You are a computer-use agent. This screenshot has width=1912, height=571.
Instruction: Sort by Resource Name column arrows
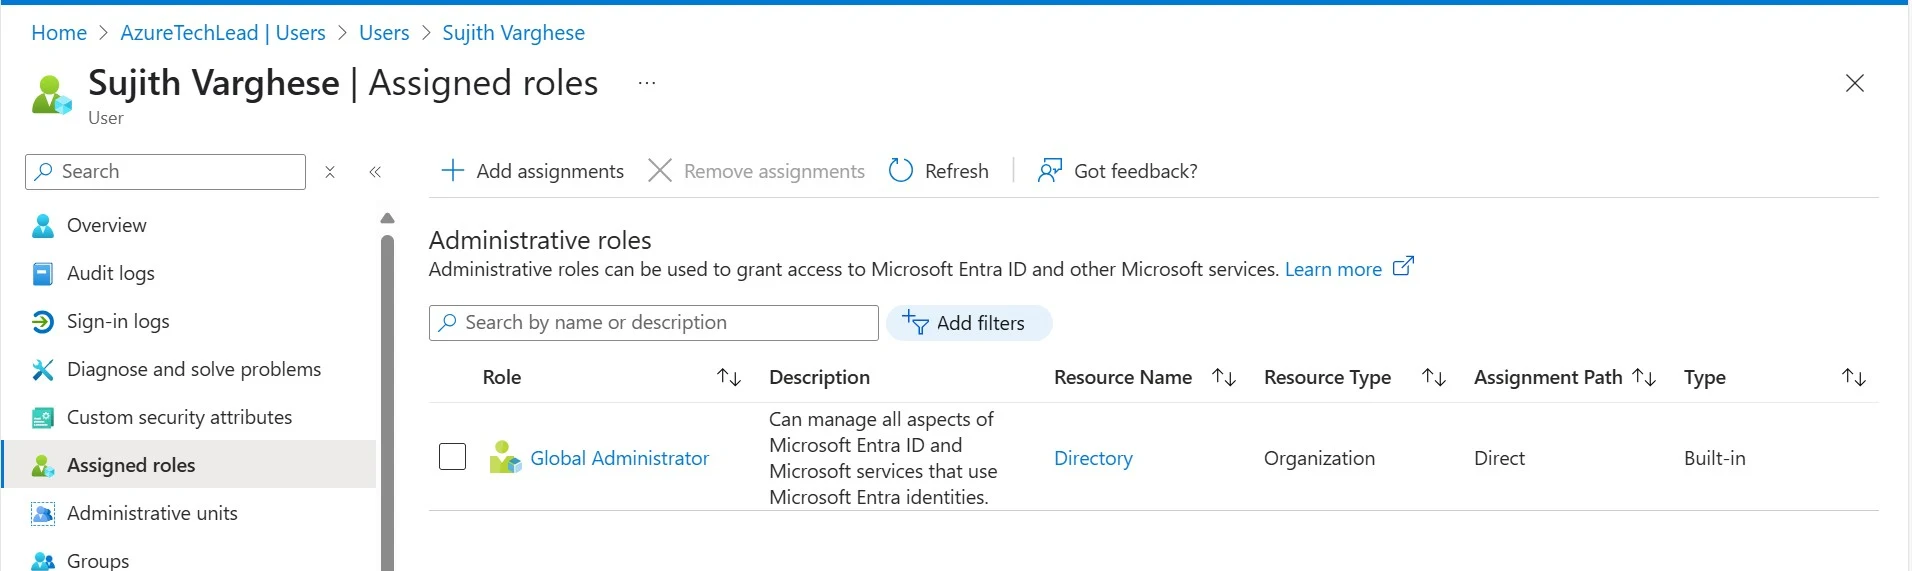pyautogui.click(x=1224, y=377)
